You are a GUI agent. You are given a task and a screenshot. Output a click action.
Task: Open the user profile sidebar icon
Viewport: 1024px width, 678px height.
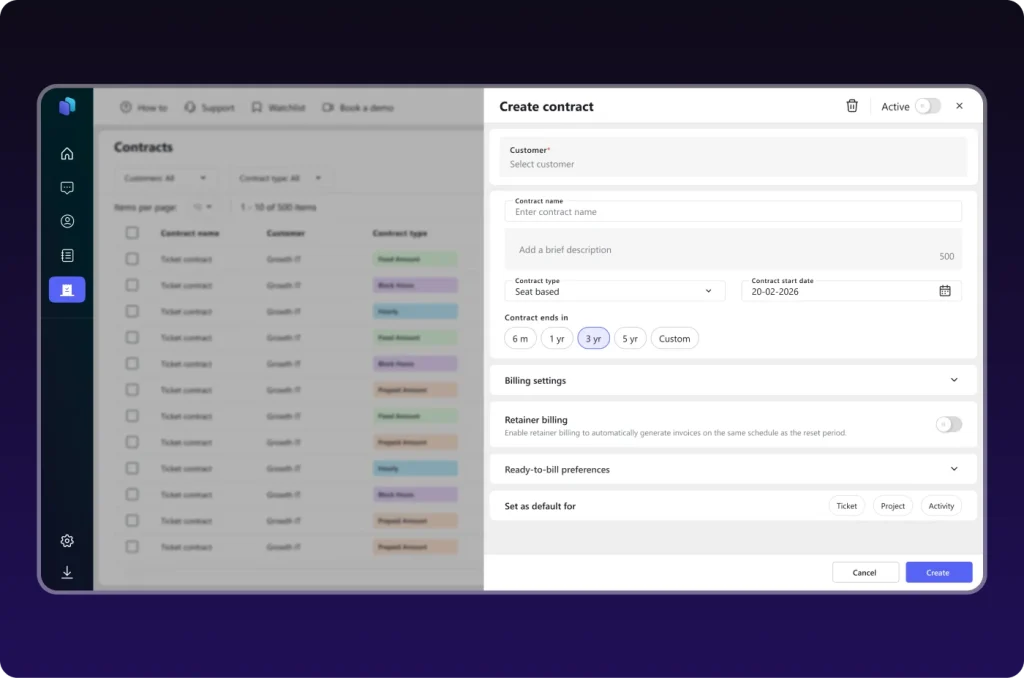pyautogui.click(x=67, y=222)
